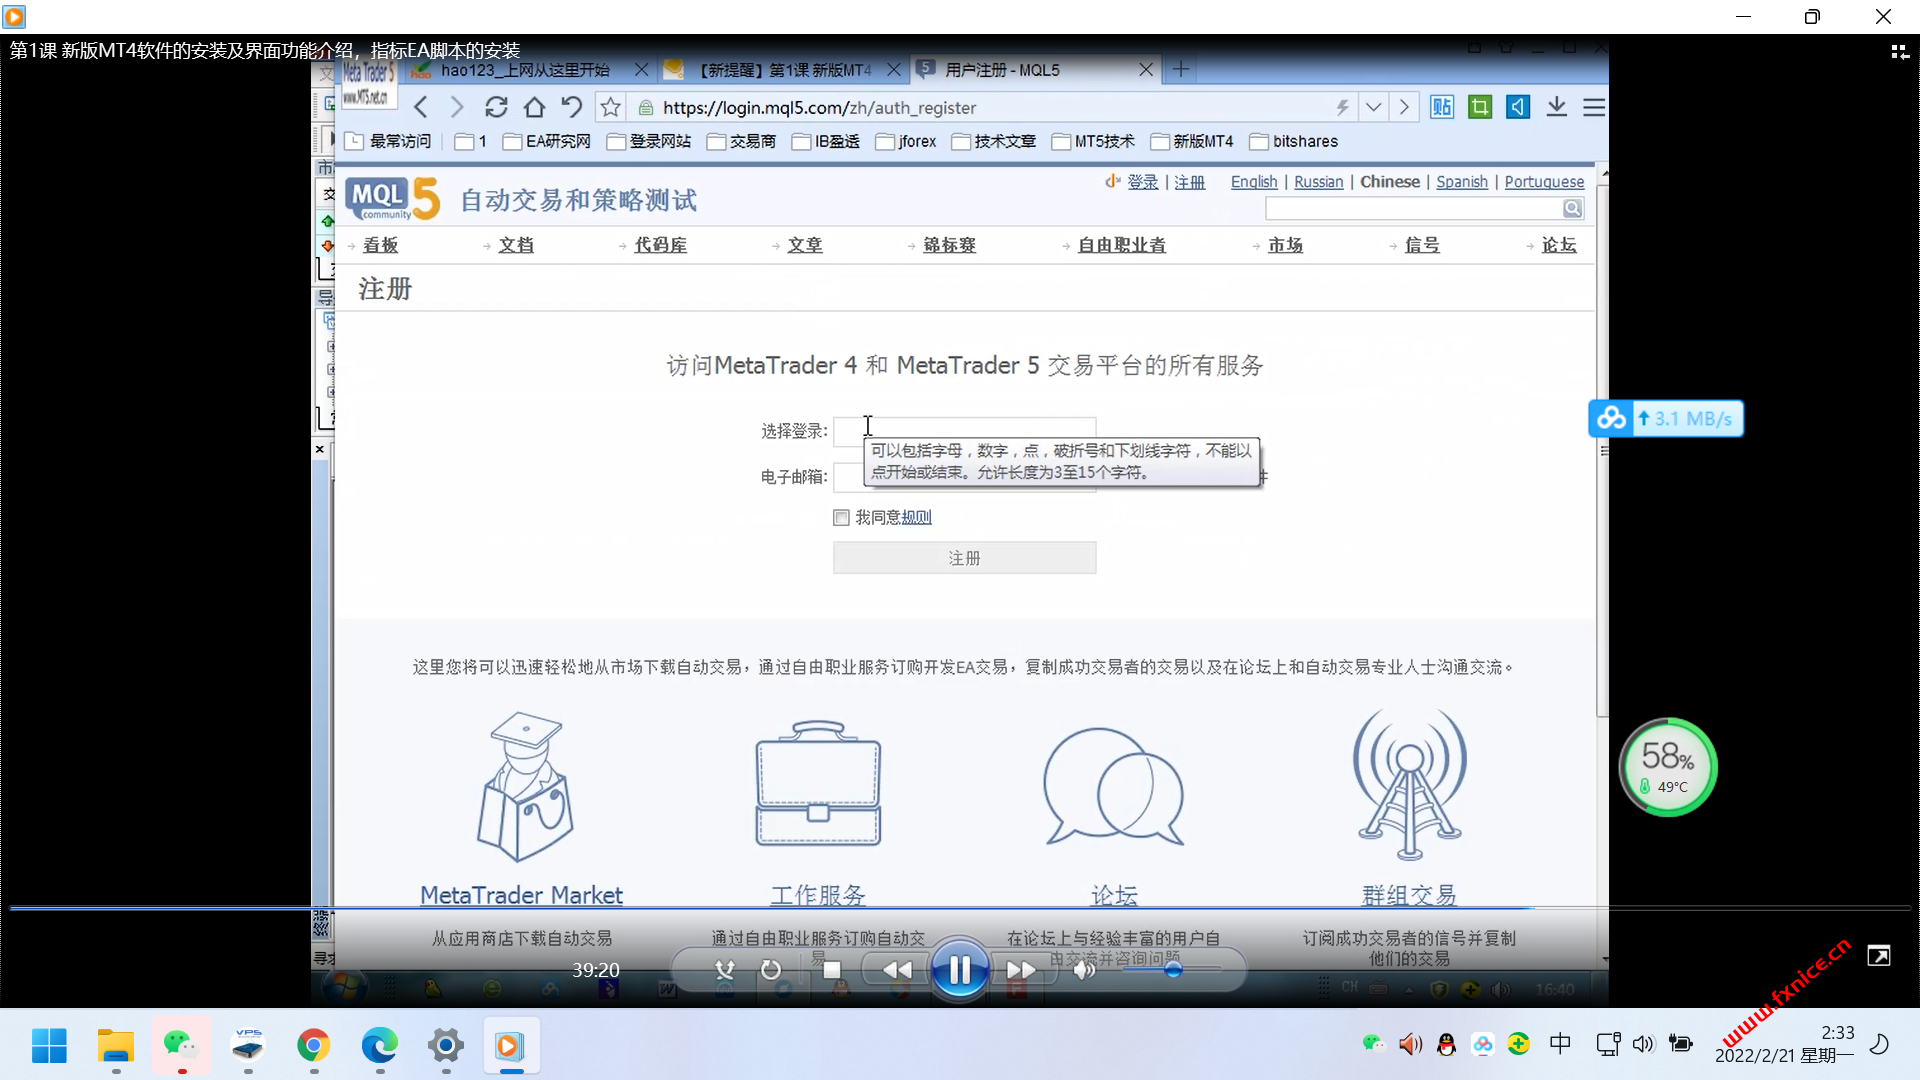Open the 规则 rules link

pos(916,517)
